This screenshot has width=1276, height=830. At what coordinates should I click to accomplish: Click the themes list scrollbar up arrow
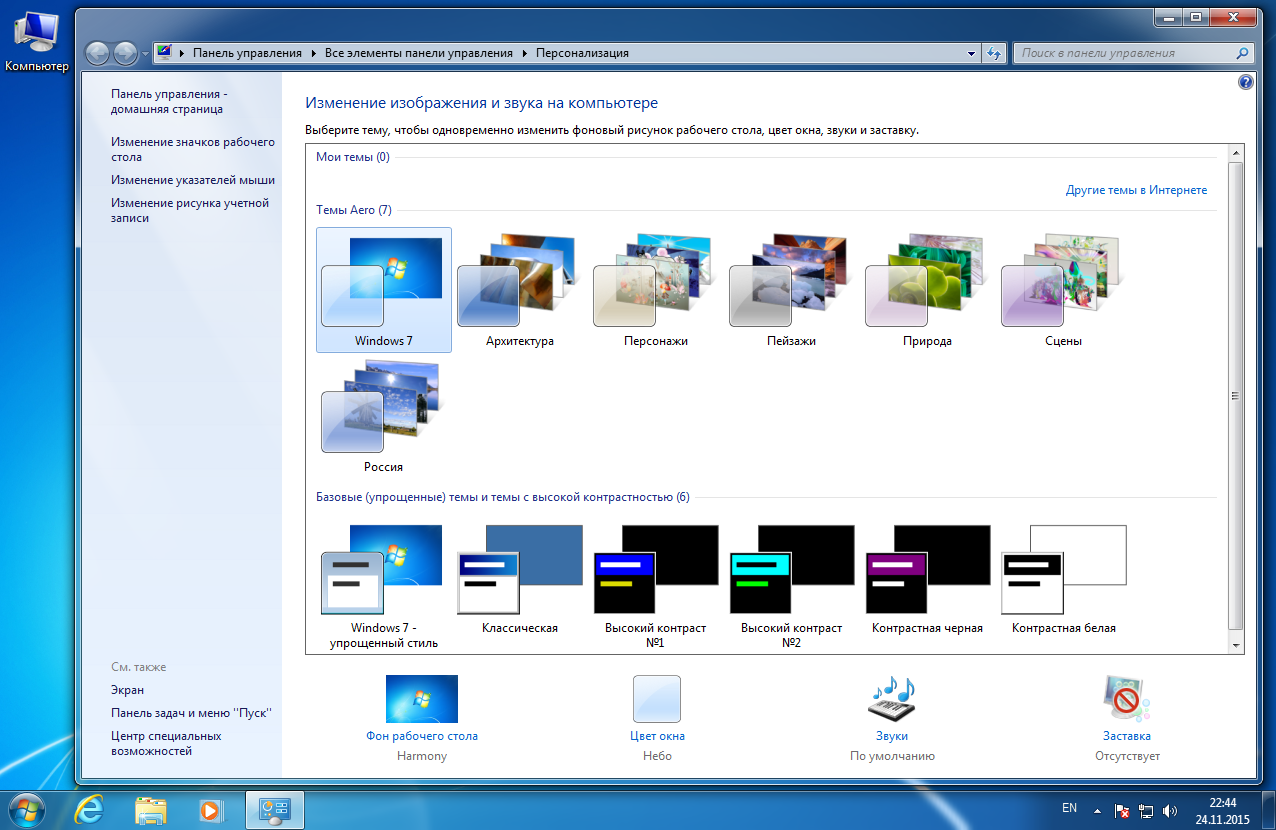coord(1235,153)
